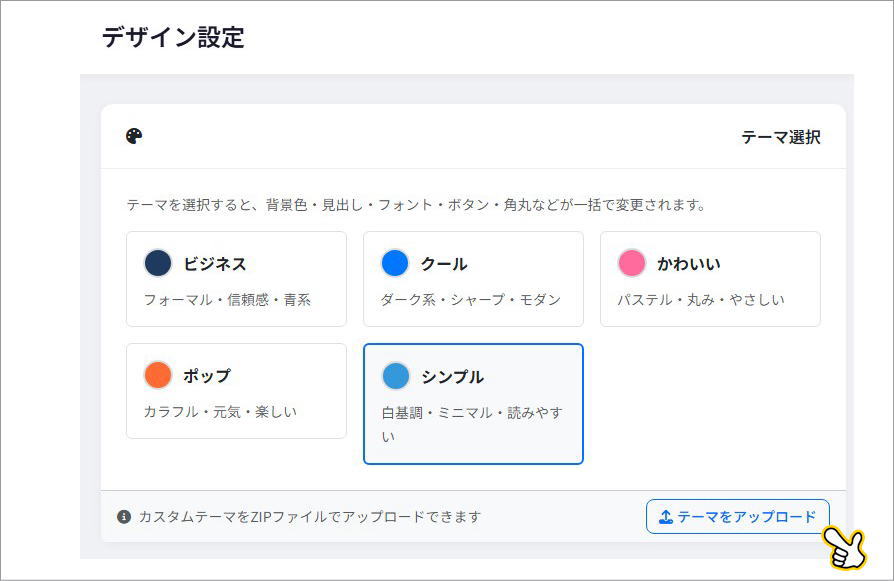Viewport: 894px width, 581px height.
Task: Click the ダーク系・シャープ・モダン description text
Action: pyautogui.click(x=470, y=299)
